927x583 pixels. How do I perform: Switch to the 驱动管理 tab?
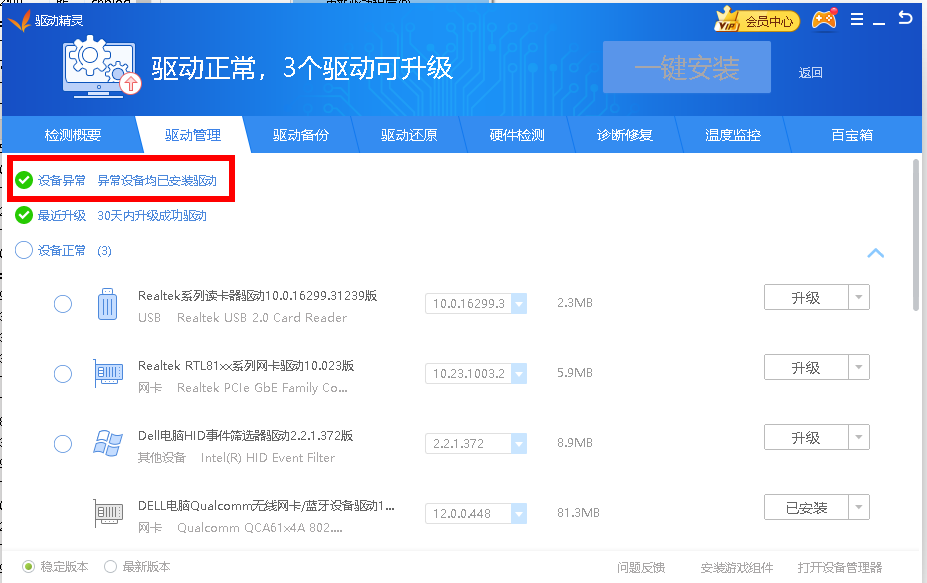[193, 135]
